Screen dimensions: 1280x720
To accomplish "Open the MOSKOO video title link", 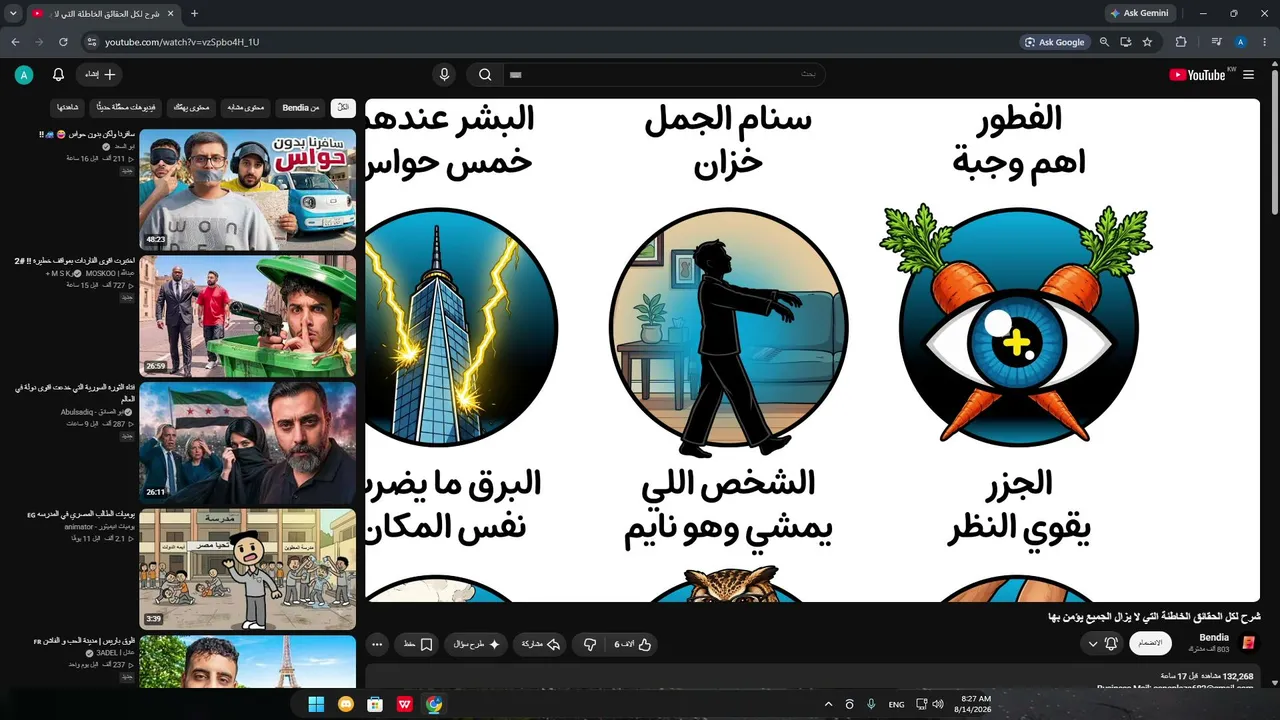I will [x=75, y=261].
